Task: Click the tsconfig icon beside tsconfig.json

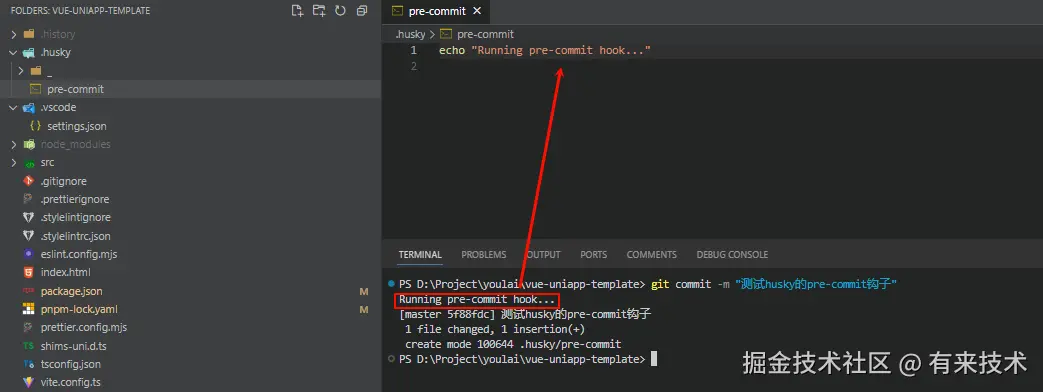Action: click(x=28, y=364)
